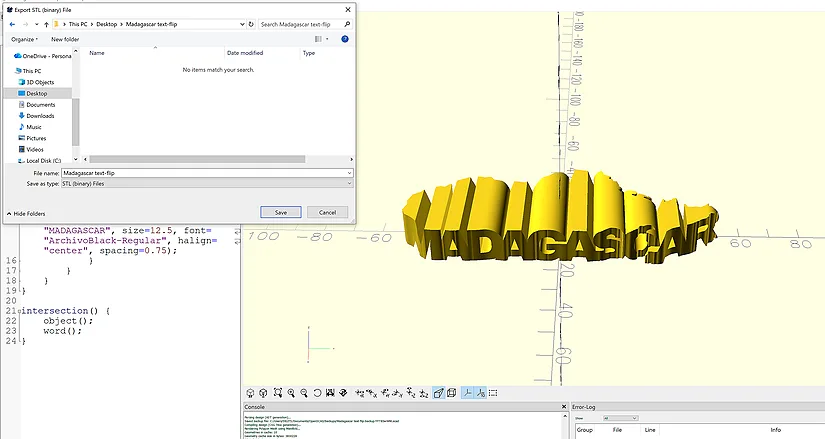Open Pictures in the navigation pane
This screenshot has width=825, height=439.
pyautogui.click(x=32, y=138)
